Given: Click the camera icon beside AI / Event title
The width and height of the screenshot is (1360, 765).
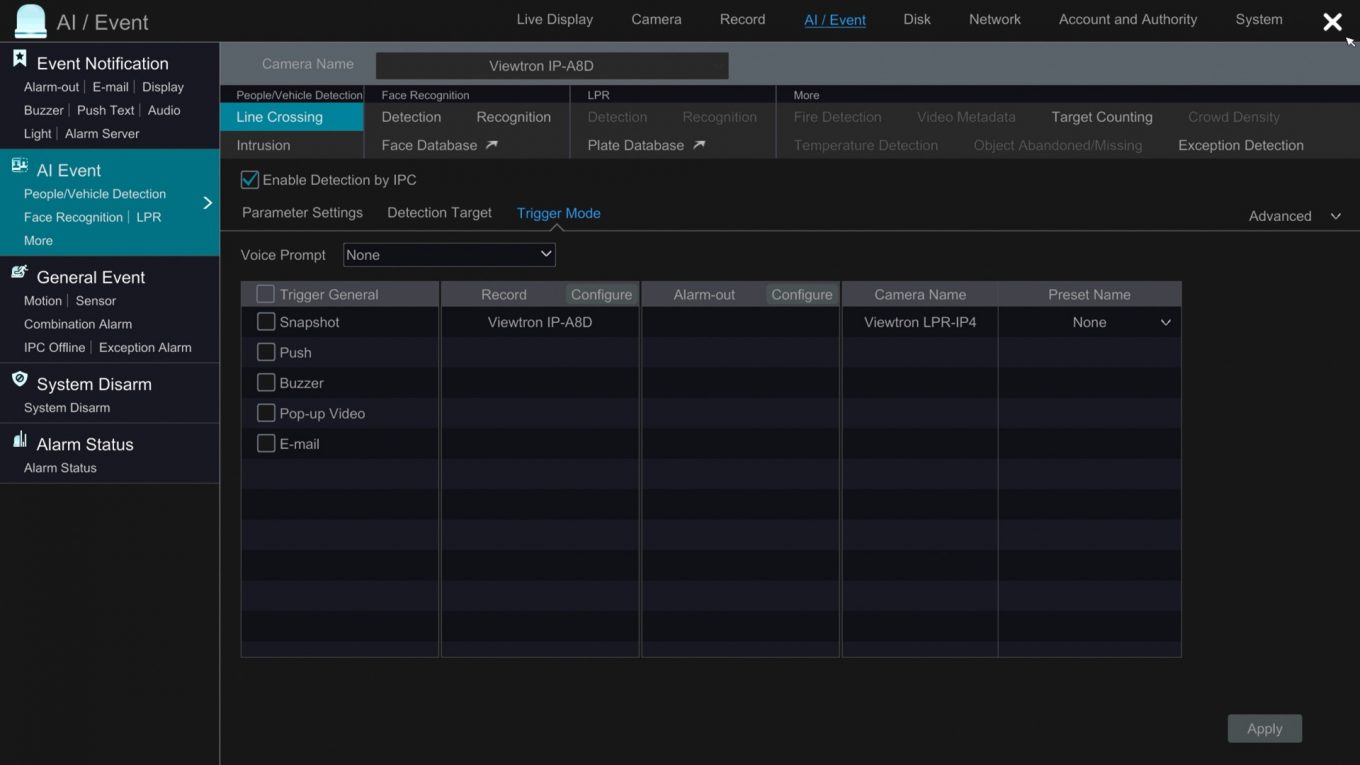Looking at the screenshot, I should (30, 20).
